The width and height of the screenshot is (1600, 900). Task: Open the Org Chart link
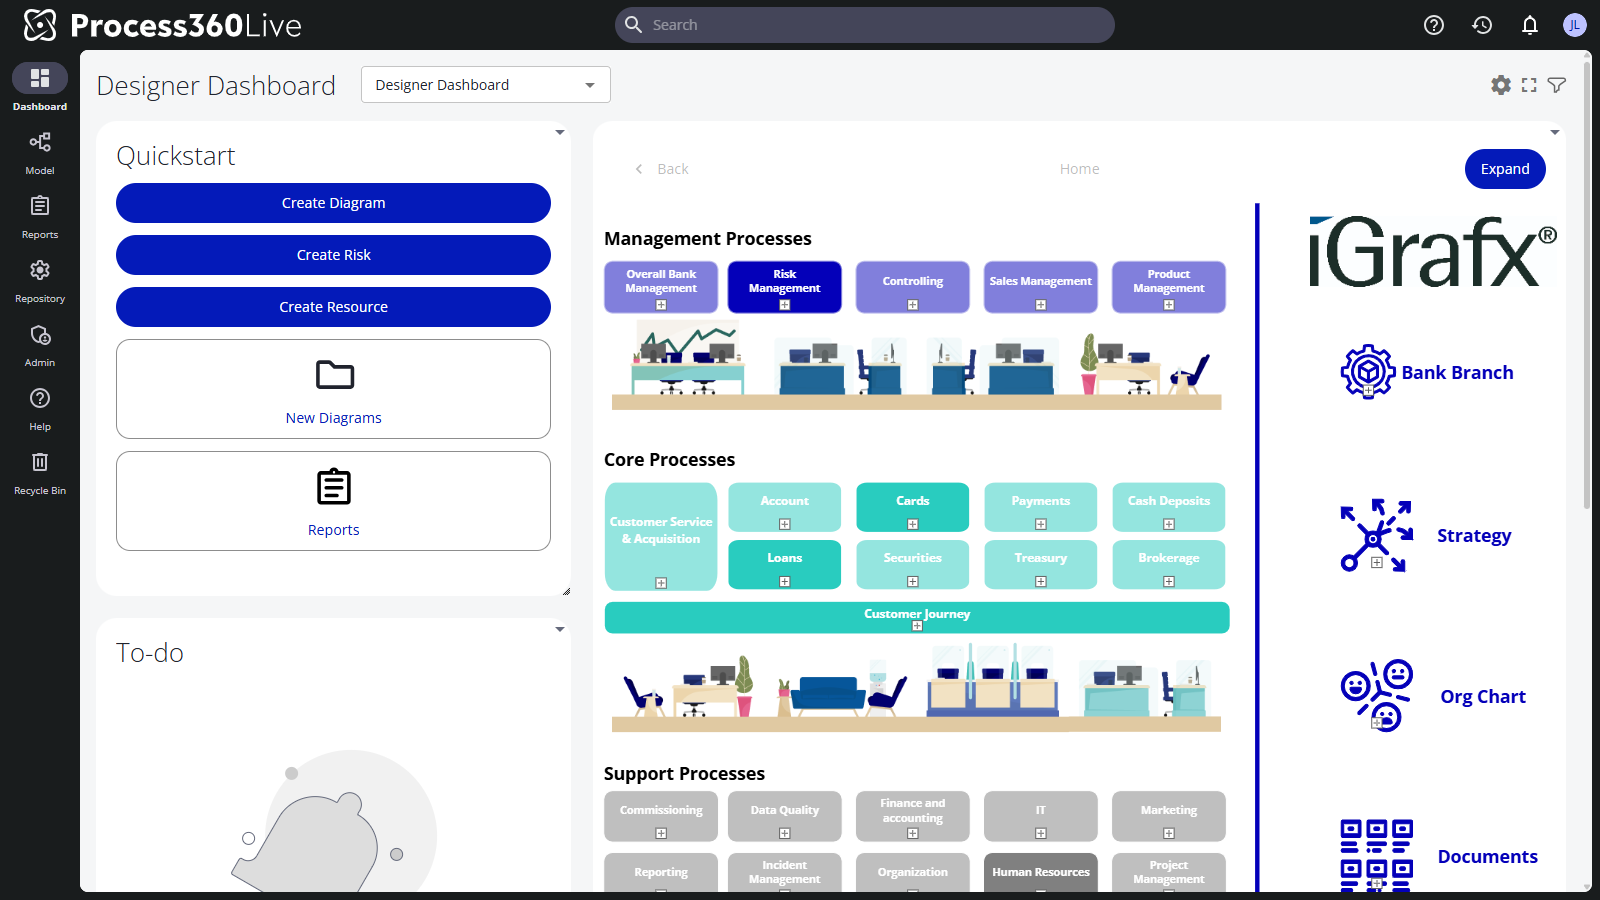(x=1483, y=697)
